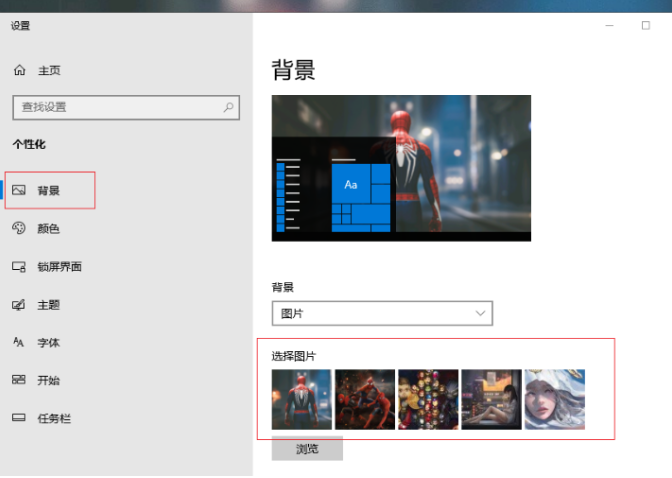Open the 颜色 settings page

pyautogui.click(x=48, y=228)
